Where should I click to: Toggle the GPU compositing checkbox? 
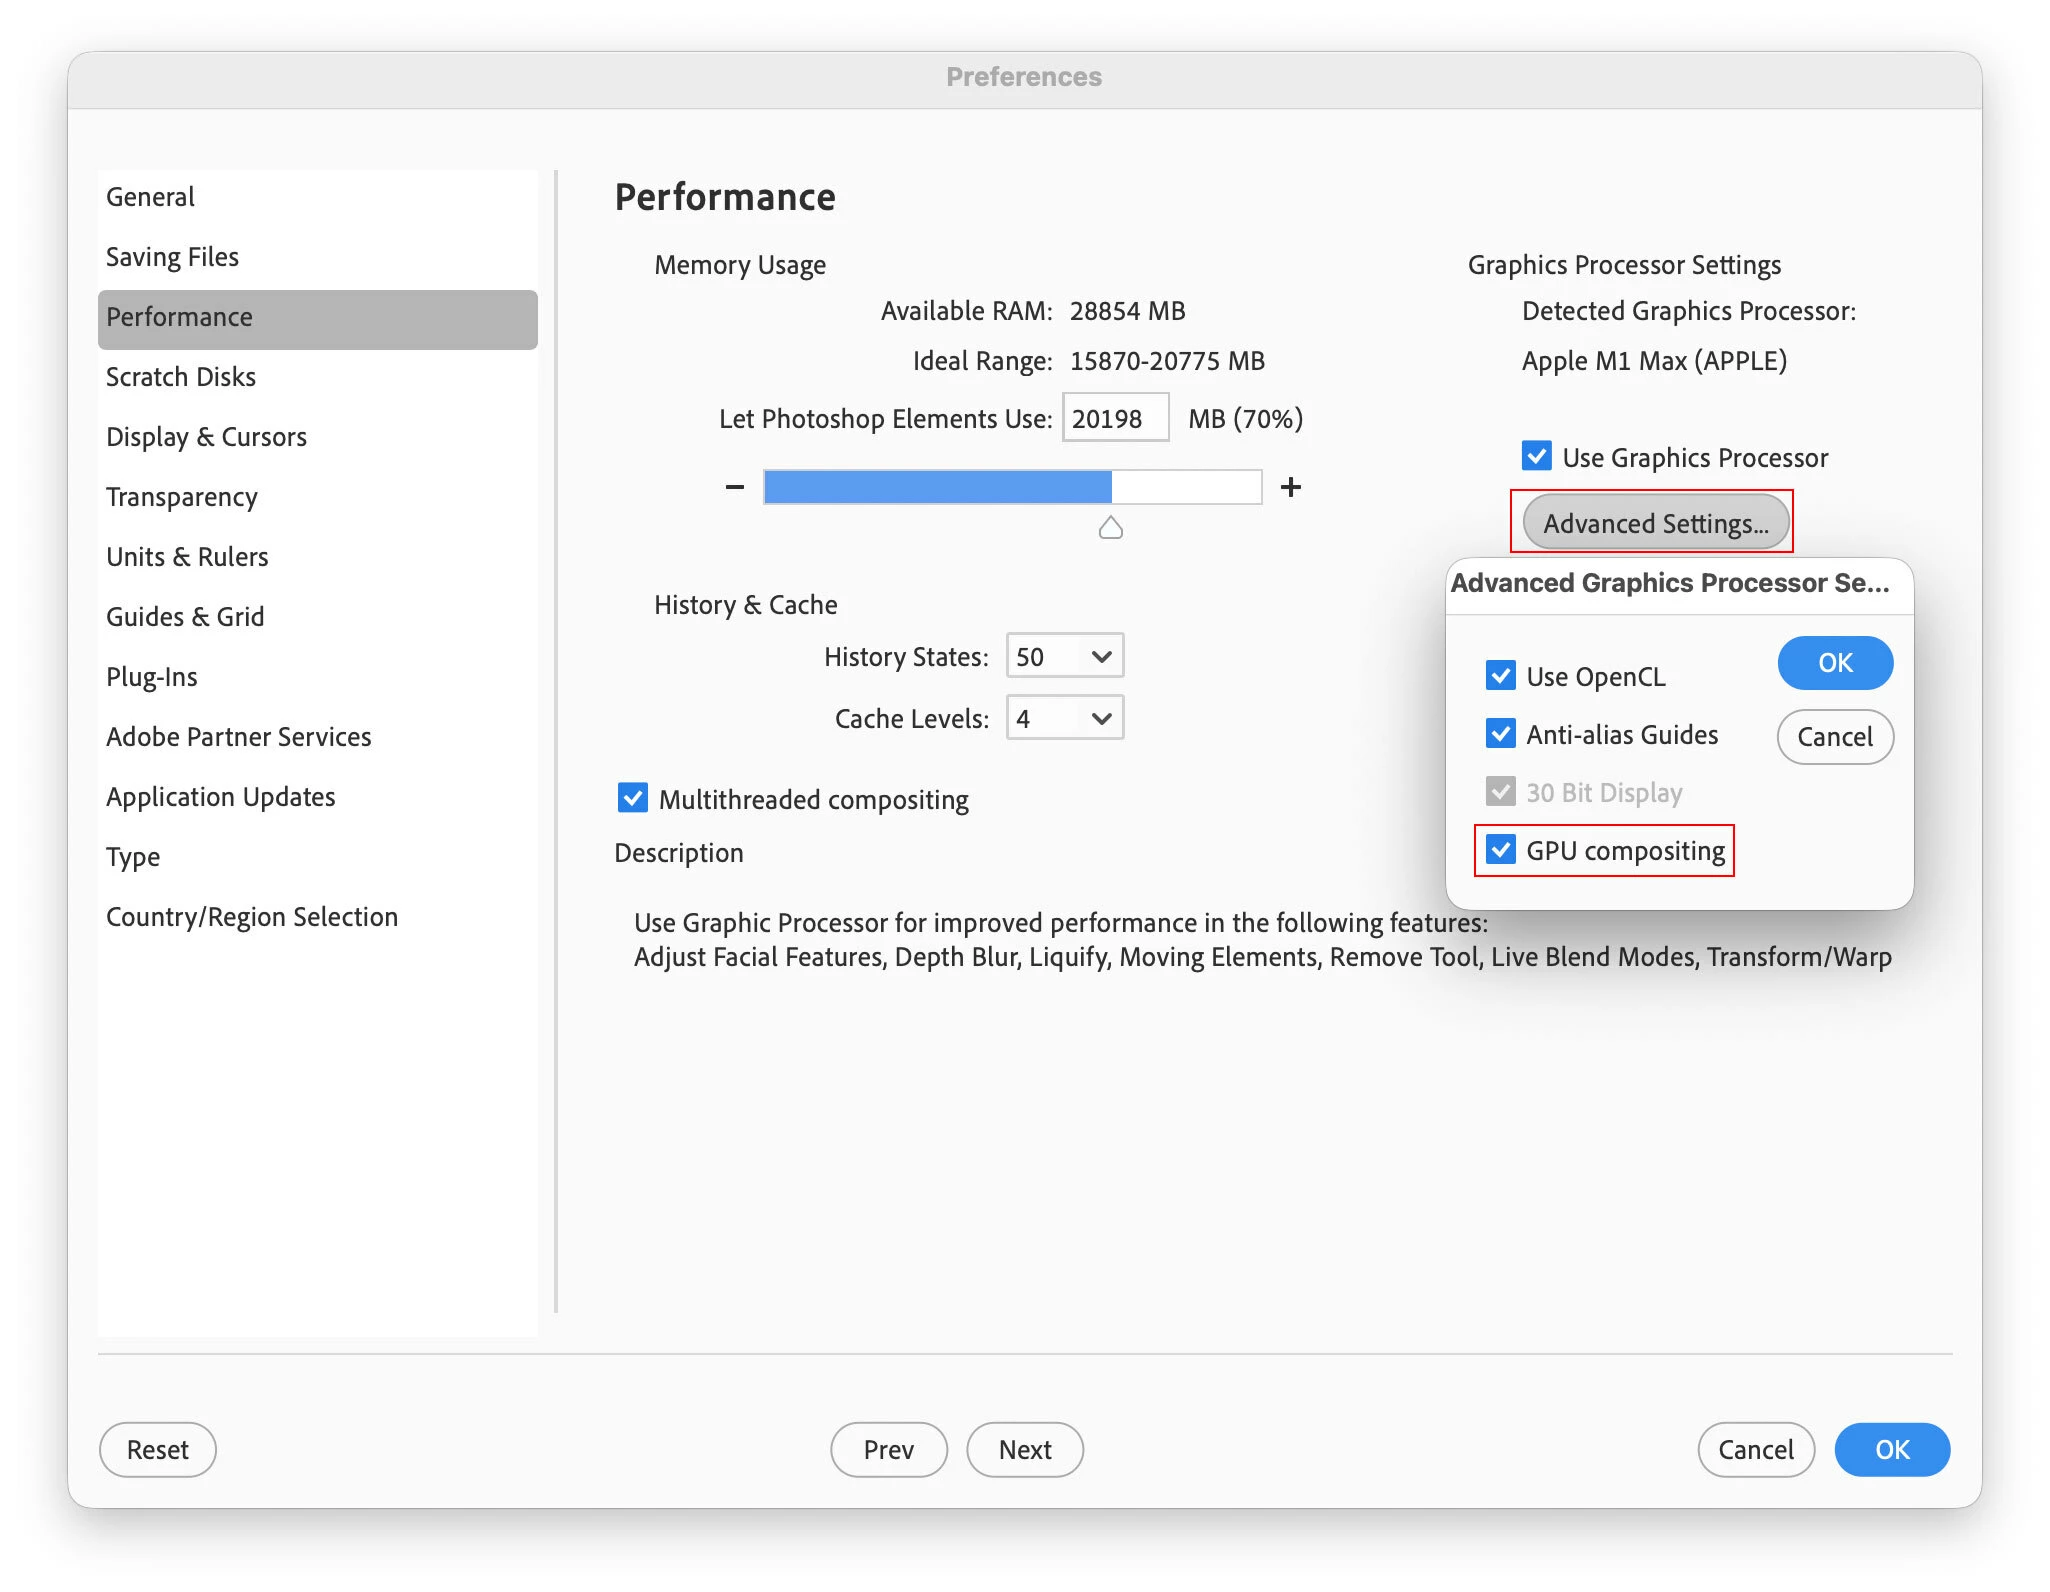[x=1500, y=850]
